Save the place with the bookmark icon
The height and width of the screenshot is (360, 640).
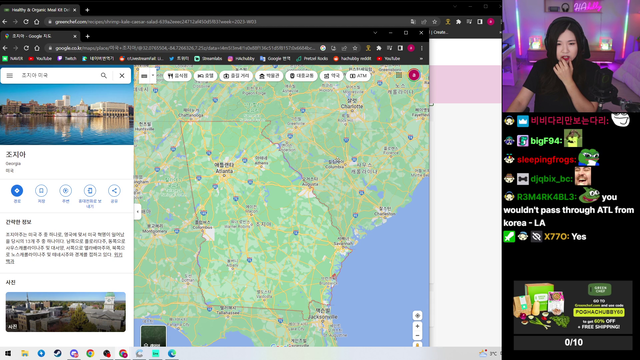point(41,191)
